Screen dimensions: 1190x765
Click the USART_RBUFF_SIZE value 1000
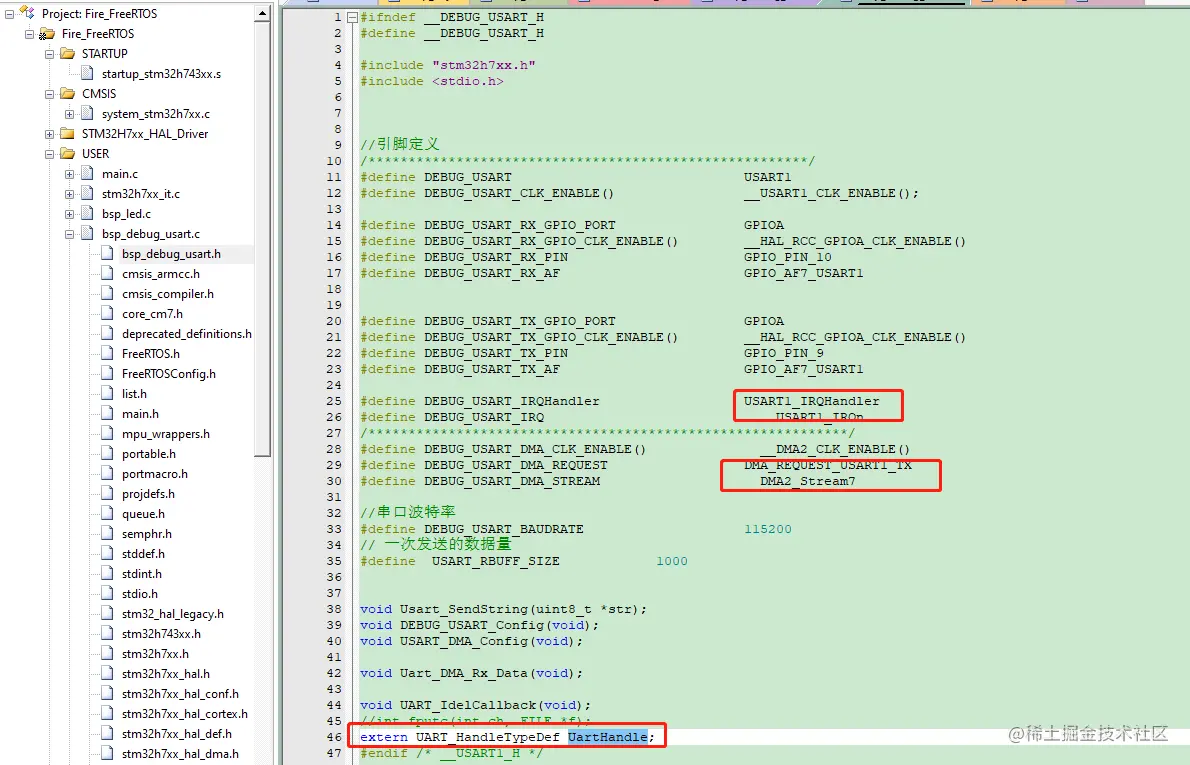tap(672, 561)
